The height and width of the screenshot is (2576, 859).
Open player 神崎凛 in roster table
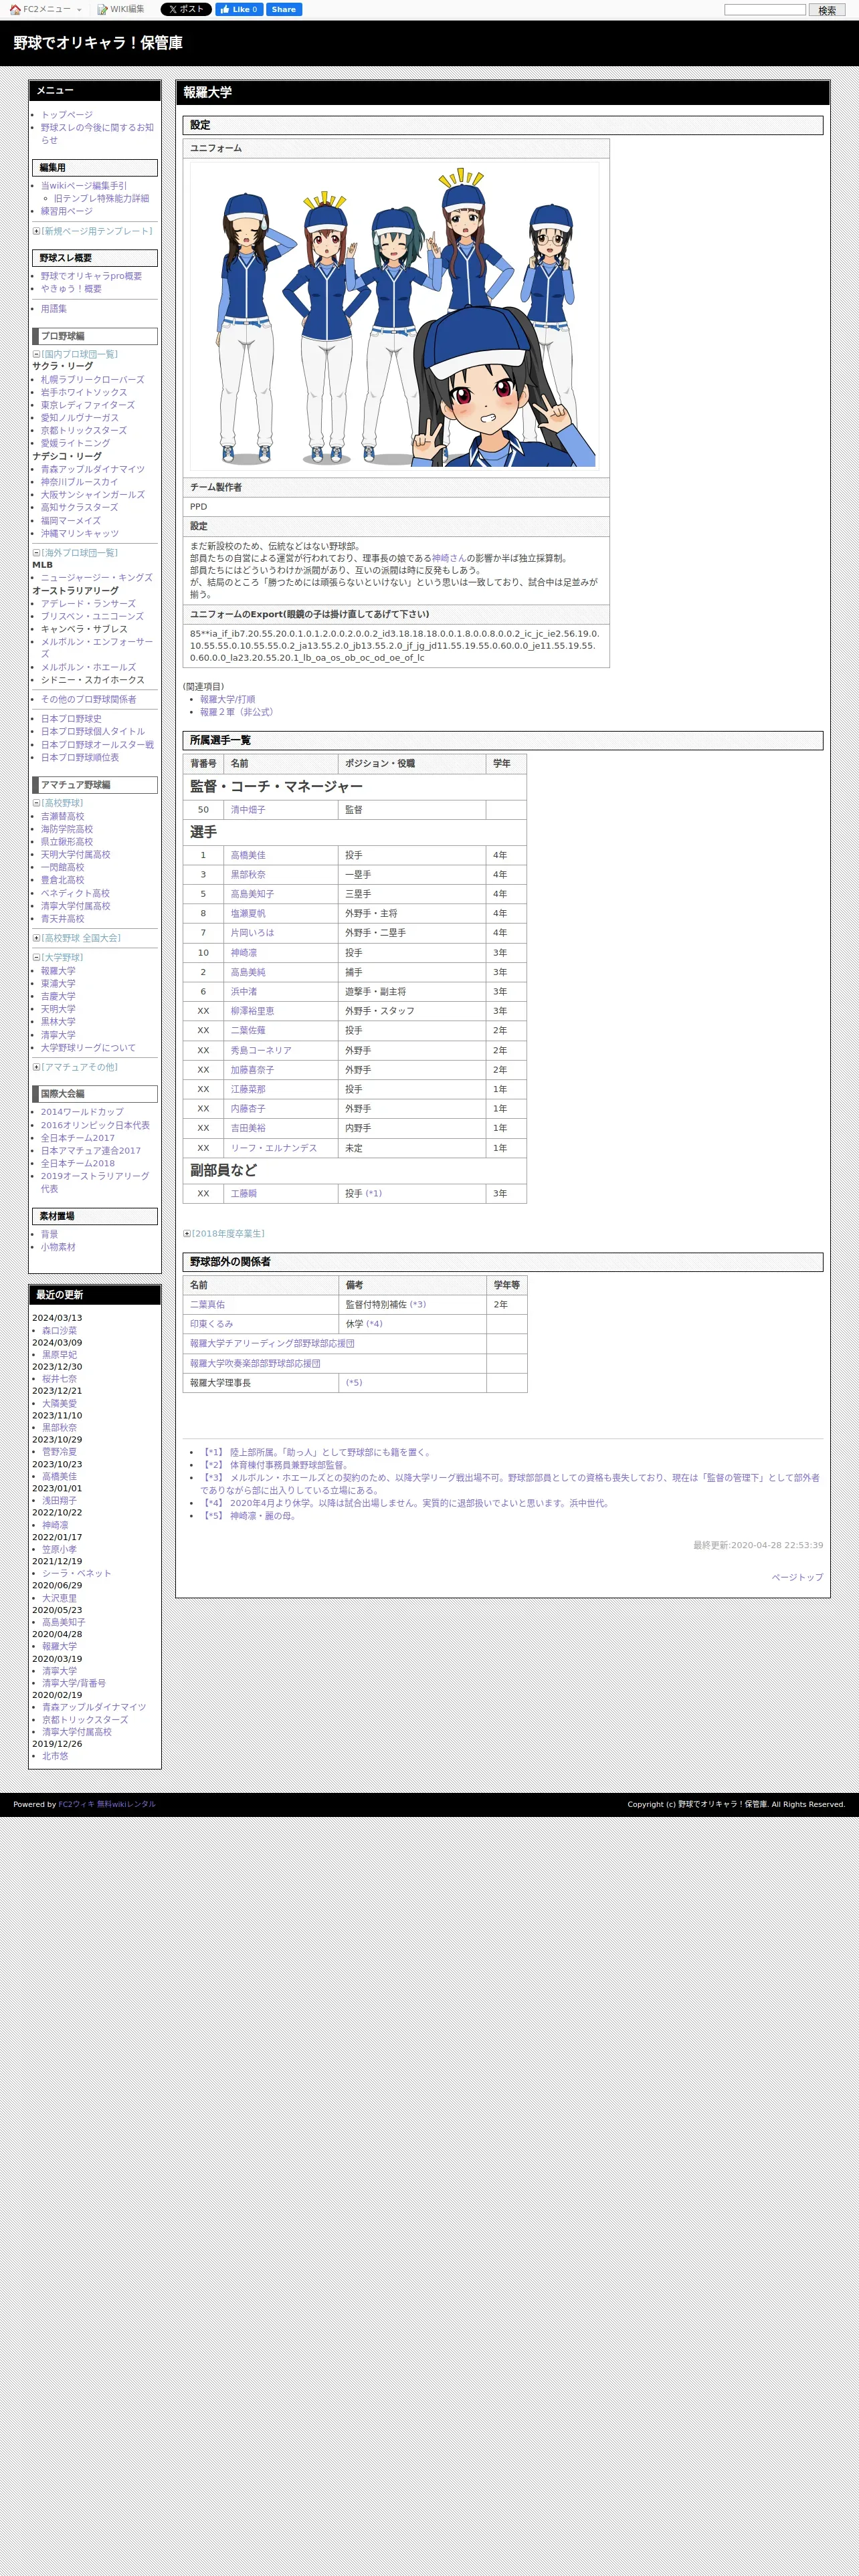coord(244,953)
